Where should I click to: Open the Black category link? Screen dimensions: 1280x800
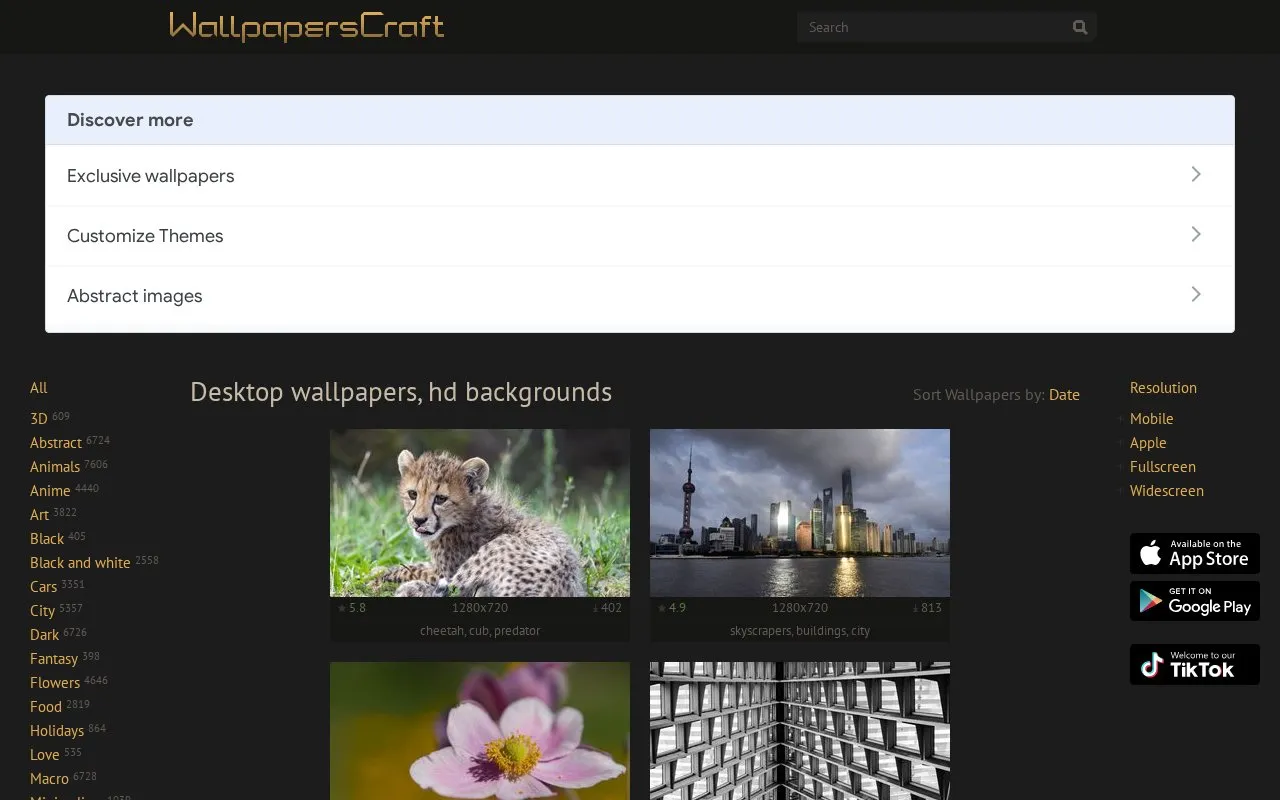click(x=47, y=539)
